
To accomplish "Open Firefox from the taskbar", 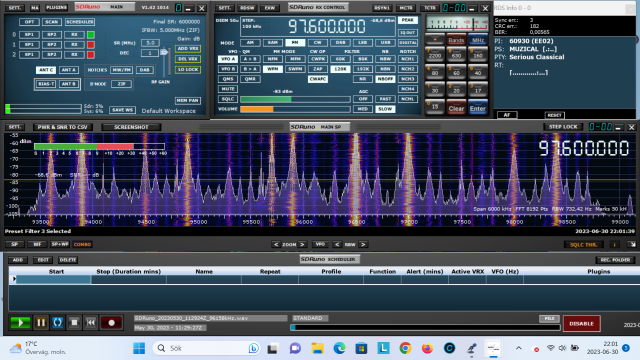I will click(x=427, y=348).
